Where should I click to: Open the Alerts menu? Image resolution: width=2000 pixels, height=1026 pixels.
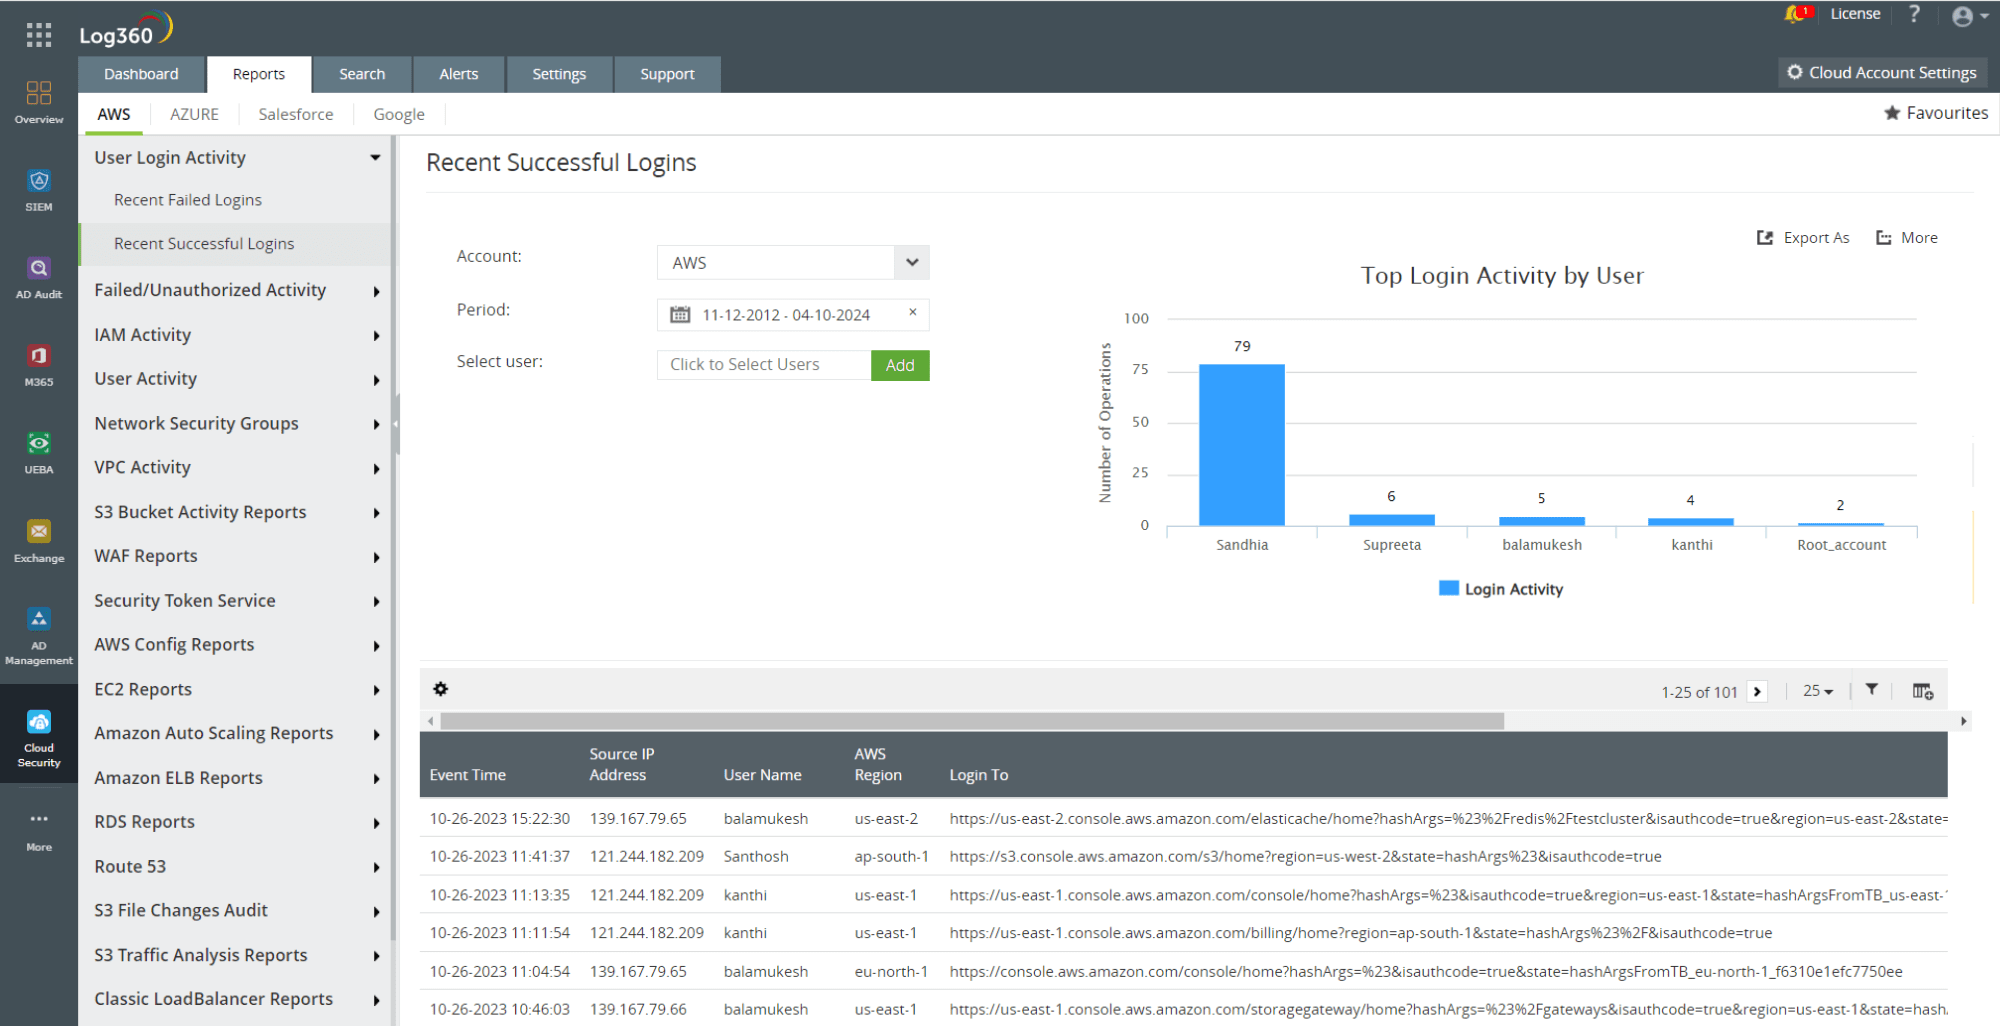pyautogui.click(x=458, y=73)
